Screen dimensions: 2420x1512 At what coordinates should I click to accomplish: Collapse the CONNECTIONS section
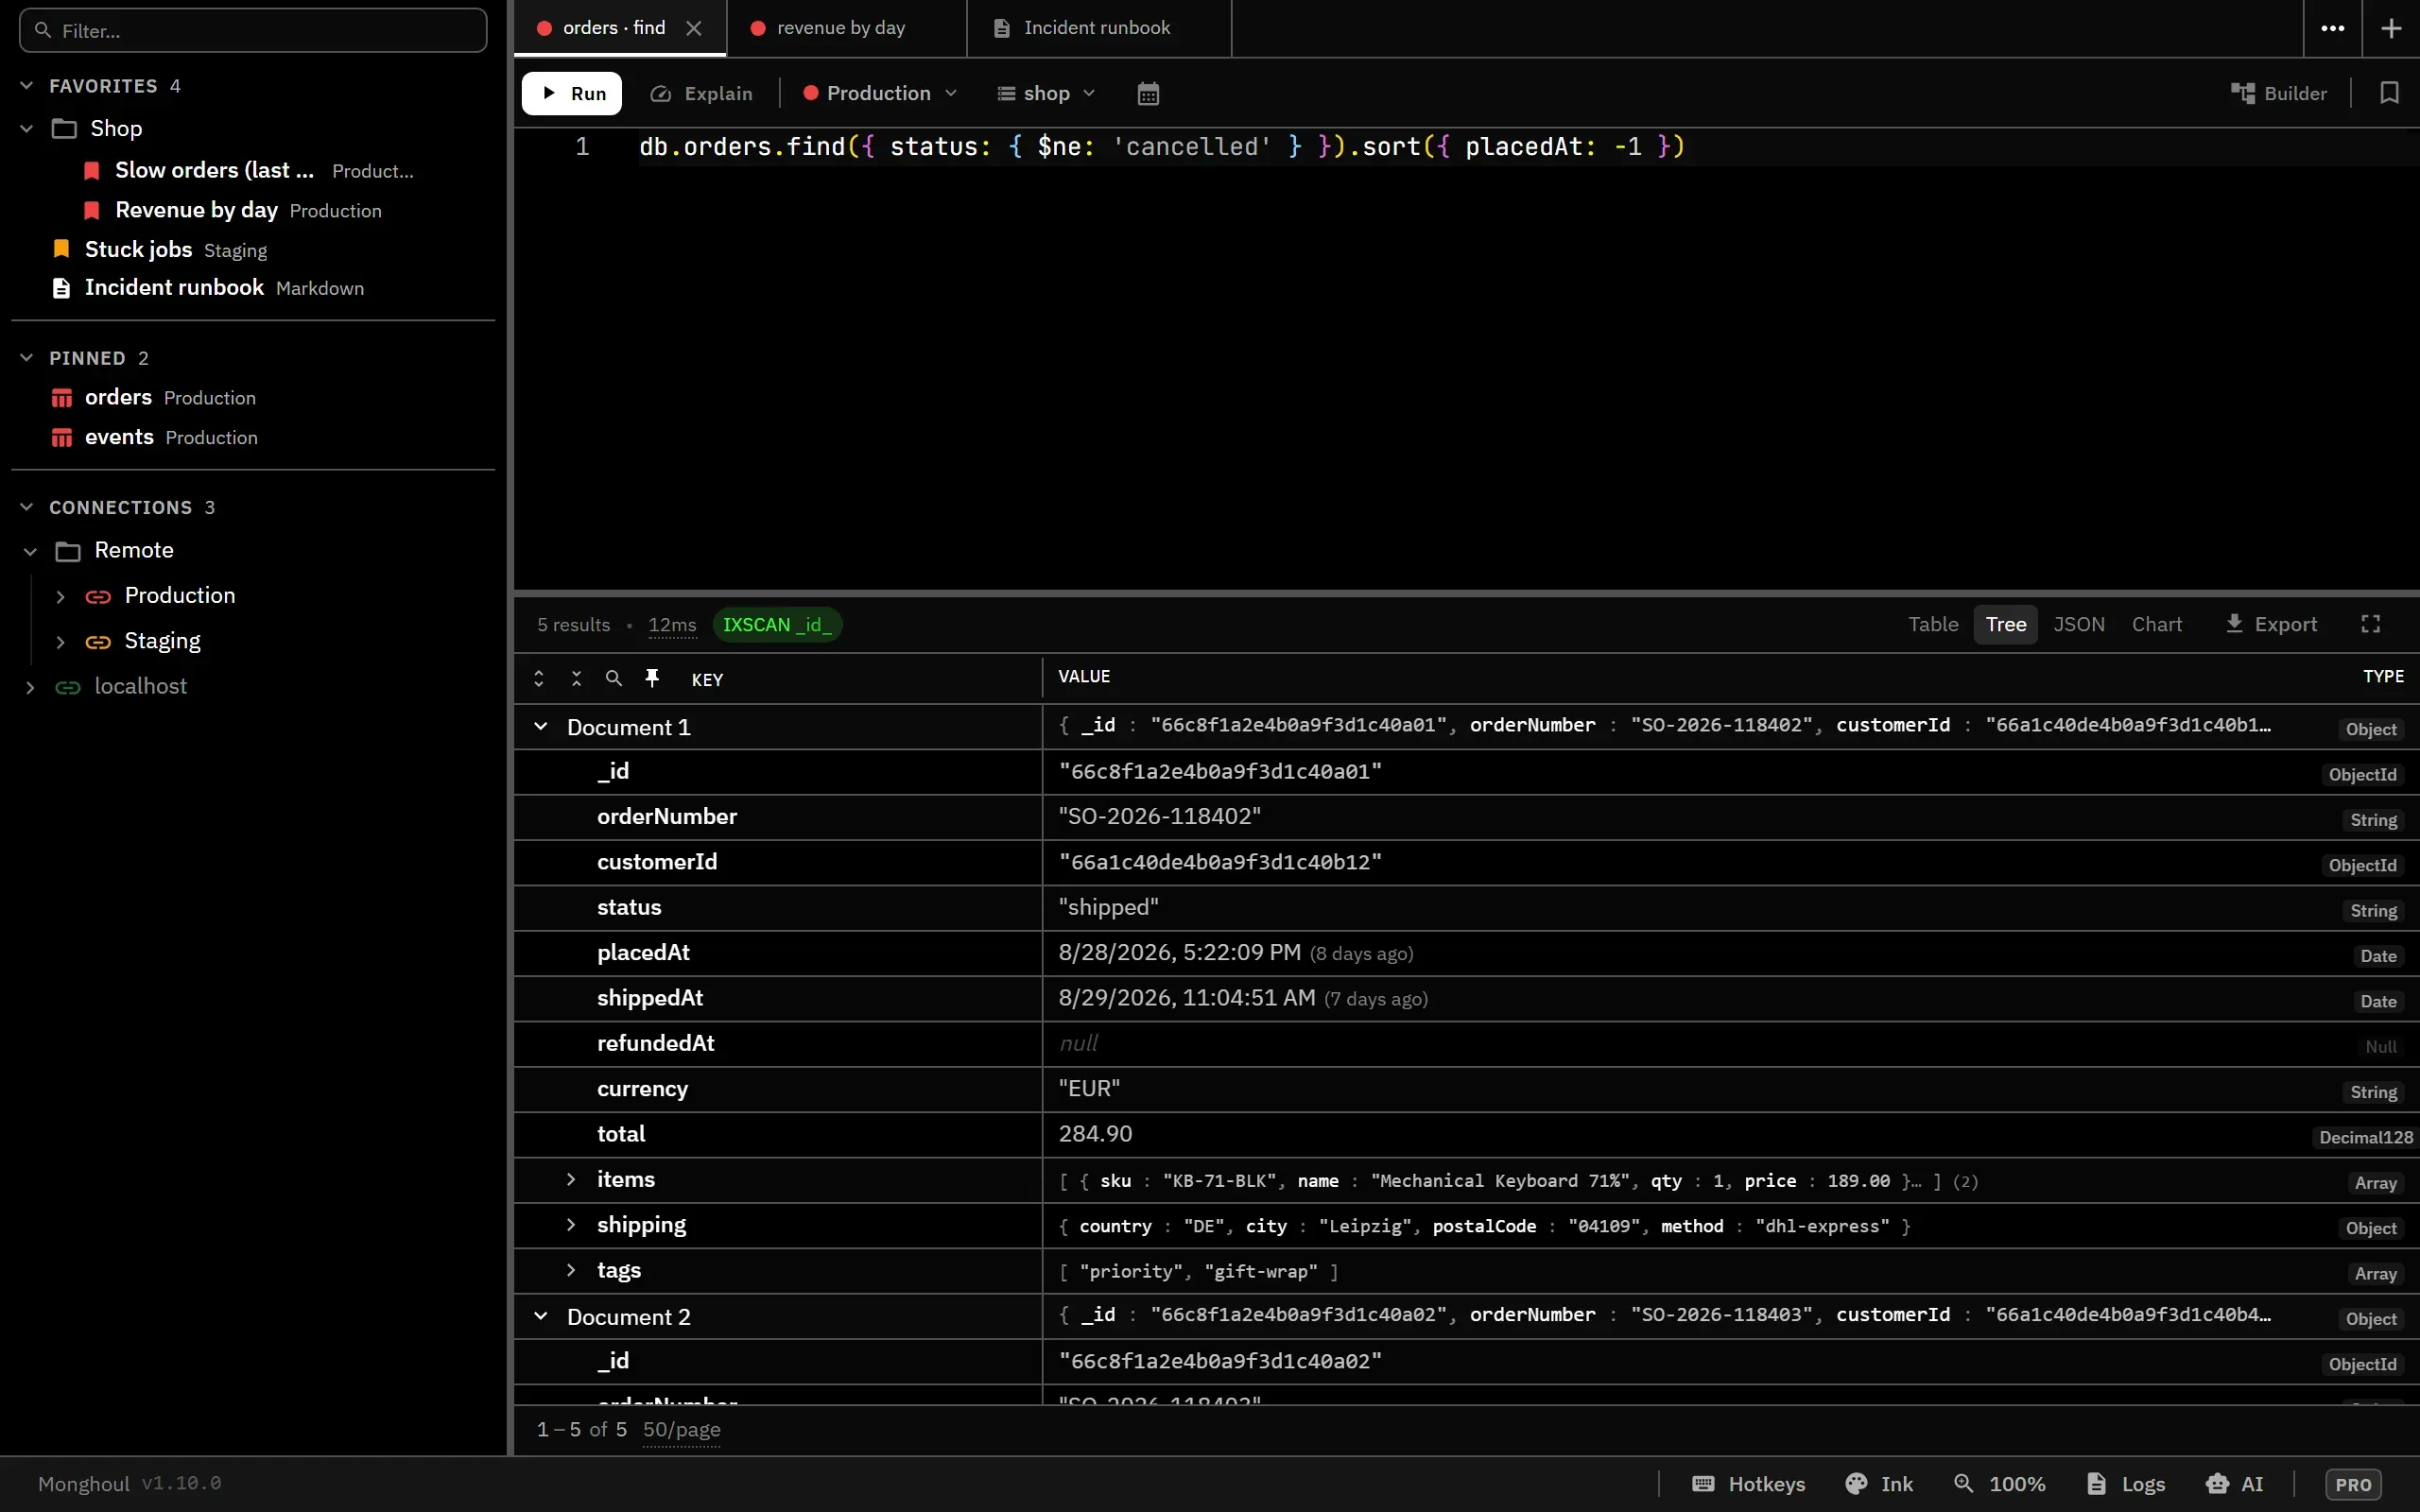point(27,507)
